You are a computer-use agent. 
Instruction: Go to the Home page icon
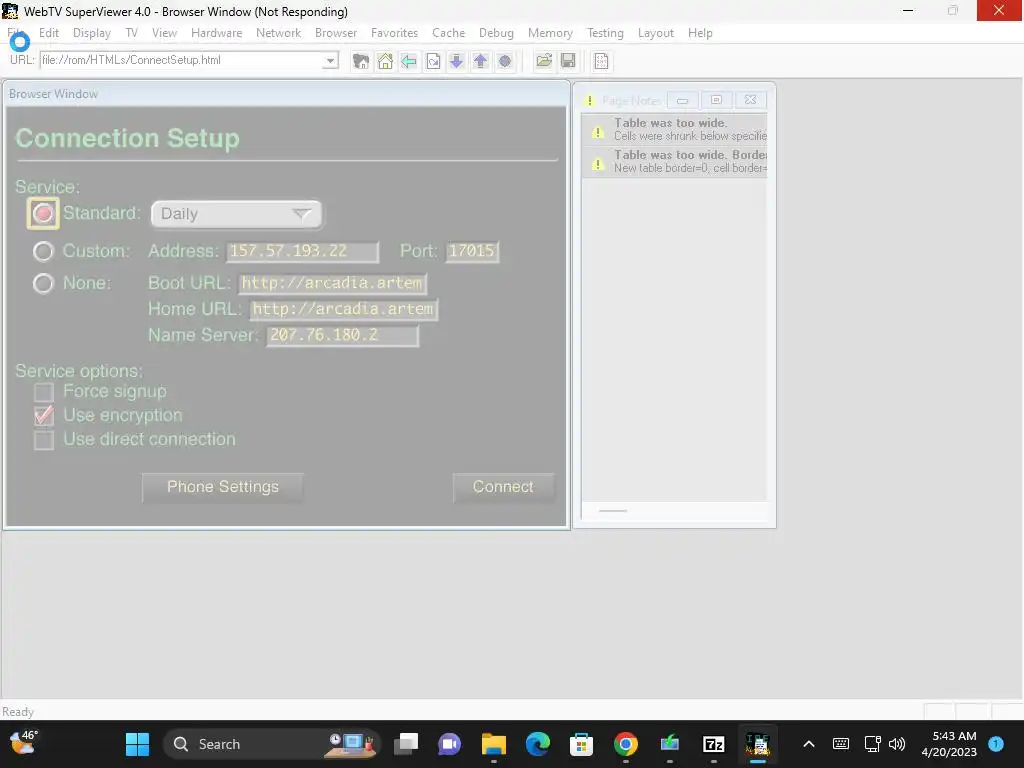pos(385,61)
